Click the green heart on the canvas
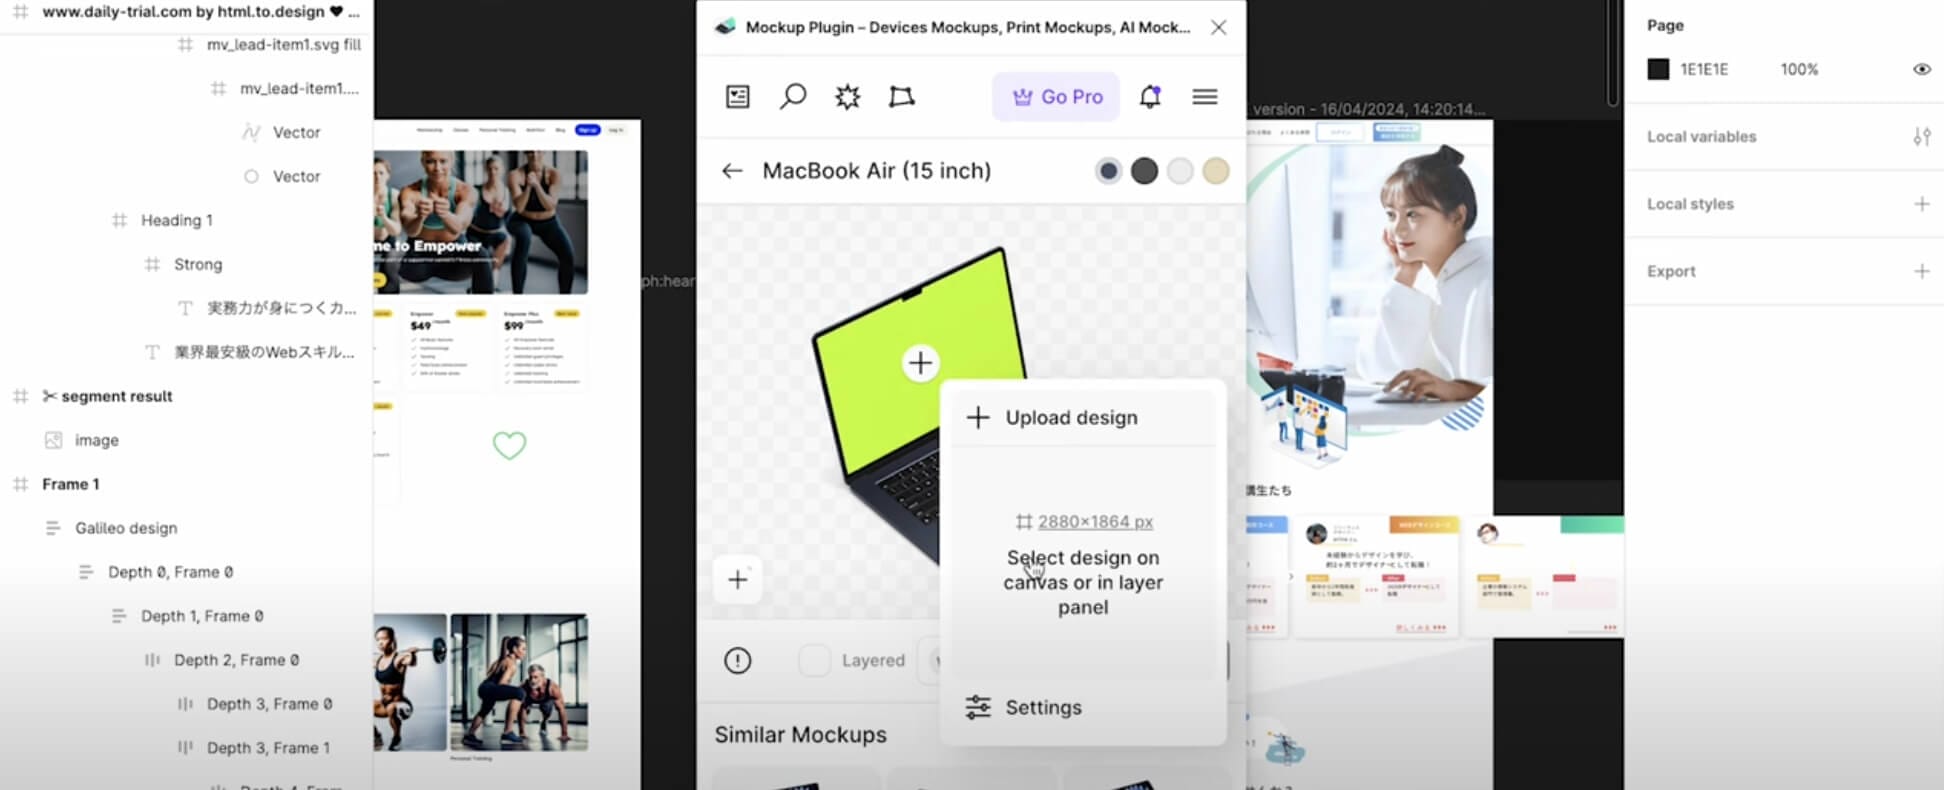 (x=509, y=445)
